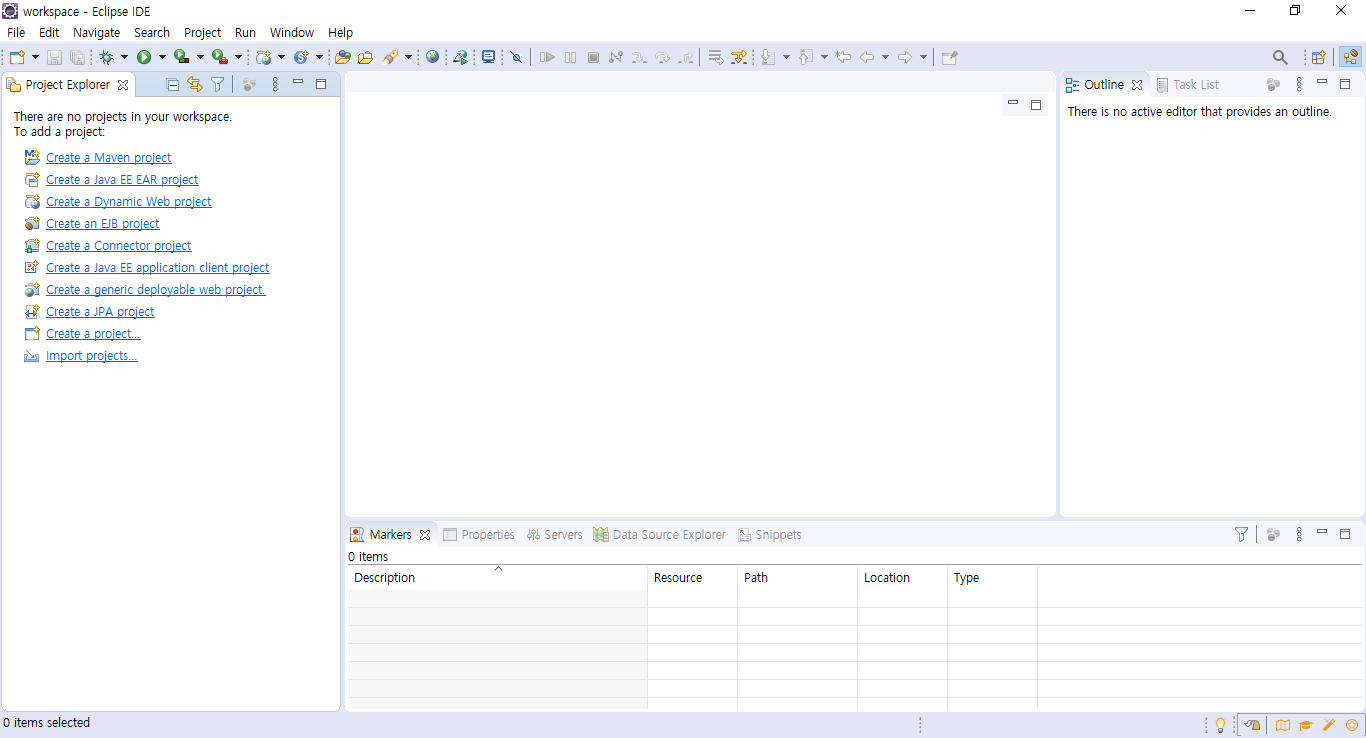Screen dimensions: 1366x738
Task: Toggle the Java EE perspective button
Action: [1350, 58]
